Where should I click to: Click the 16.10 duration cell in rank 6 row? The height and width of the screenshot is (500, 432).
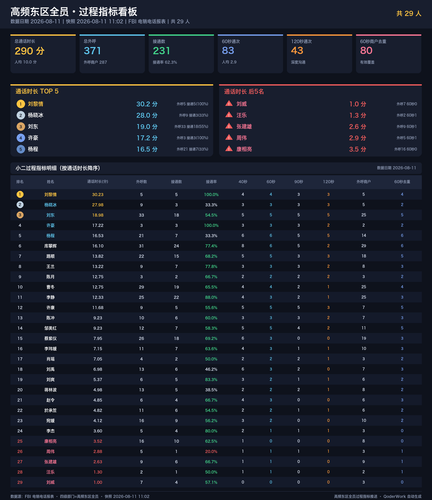pyautogui.click(x=98, y=246)
